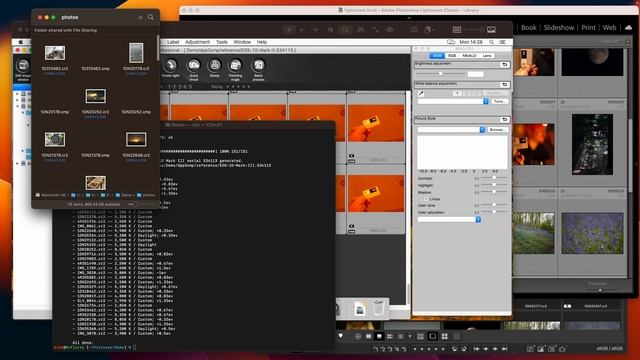Open the white balance preset dropdown

(x=453, y=101)
